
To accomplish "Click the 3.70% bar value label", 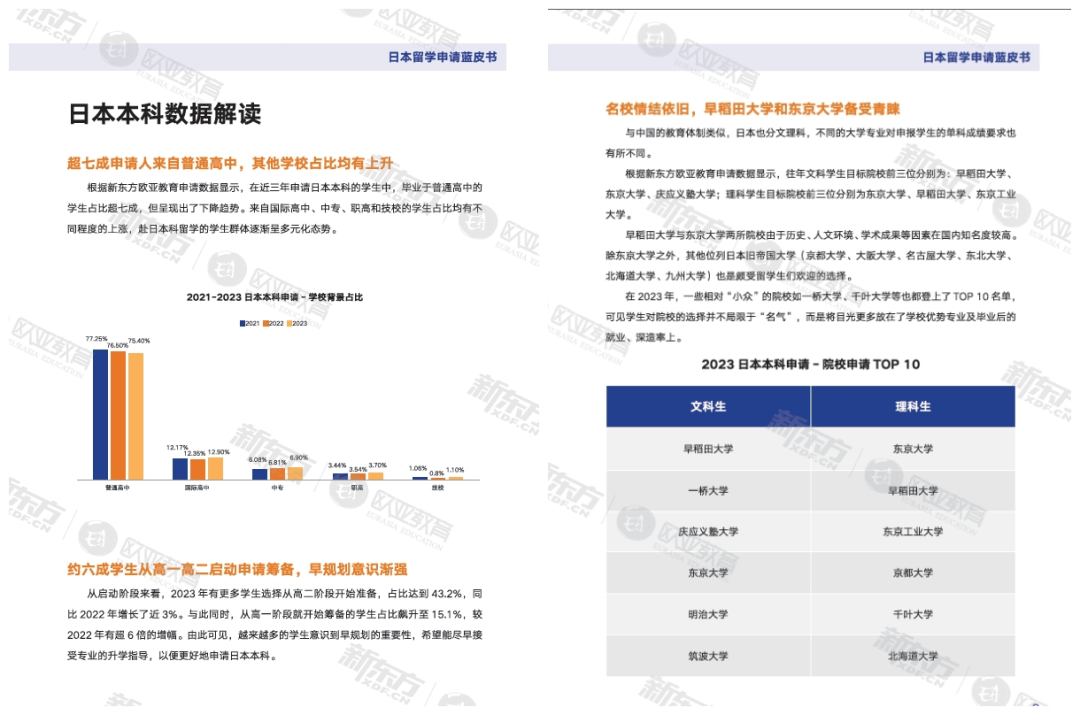I will (x=377, y=465).
